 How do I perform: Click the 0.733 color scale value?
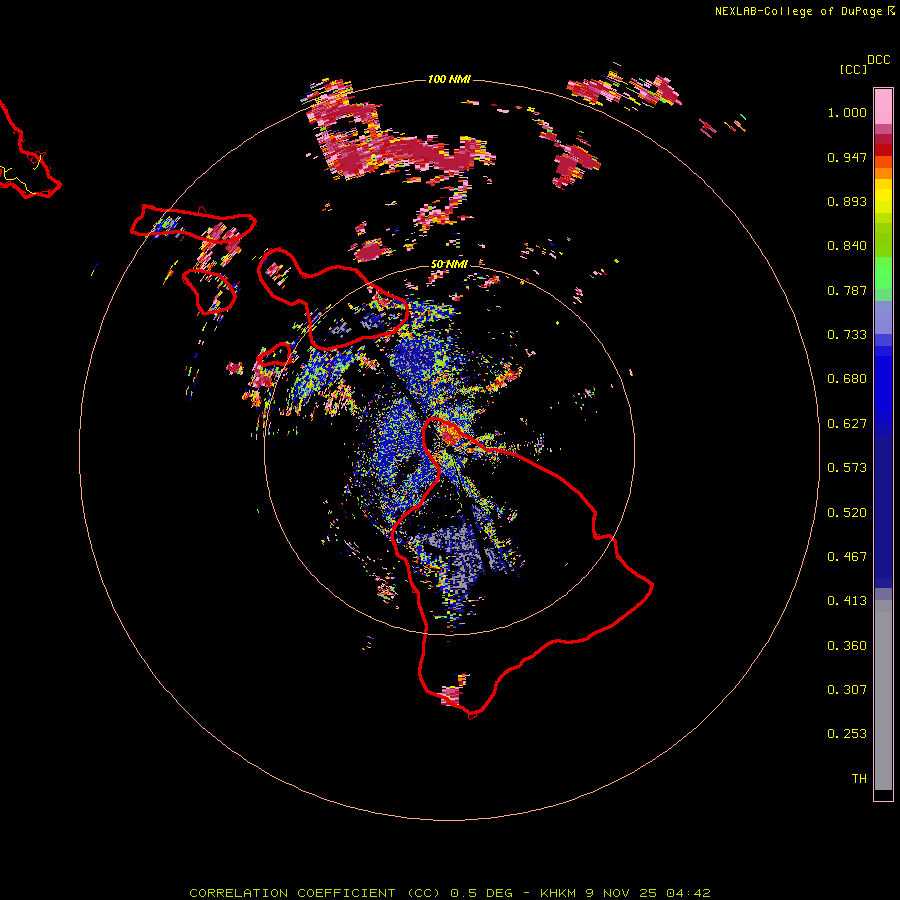click(847, 335)
